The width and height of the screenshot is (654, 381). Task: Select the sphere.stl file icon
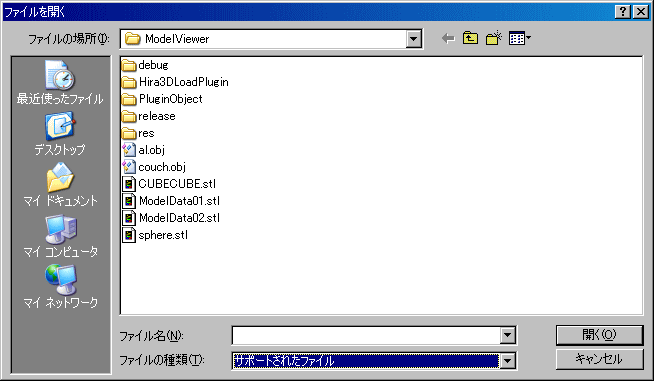pos(129,235)
